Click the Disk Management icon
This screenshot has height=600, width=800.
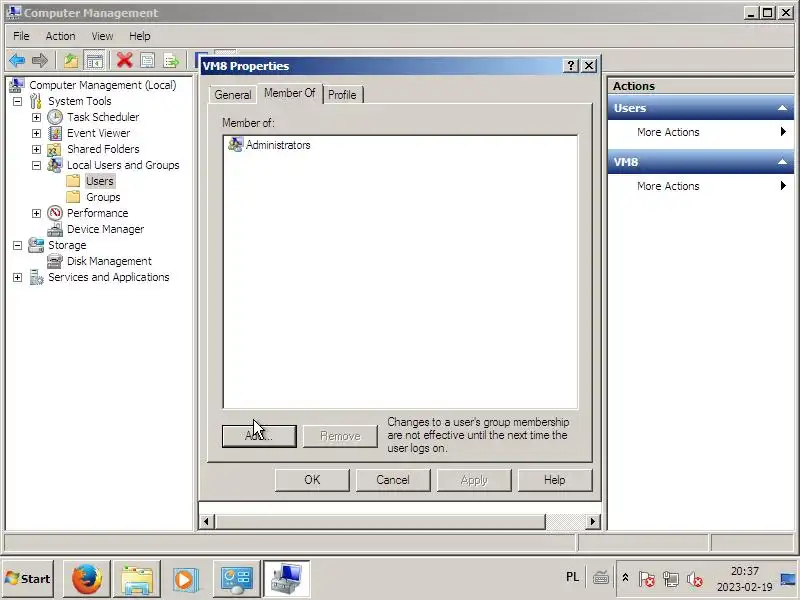pyautogui.click(x=55, y=261)
